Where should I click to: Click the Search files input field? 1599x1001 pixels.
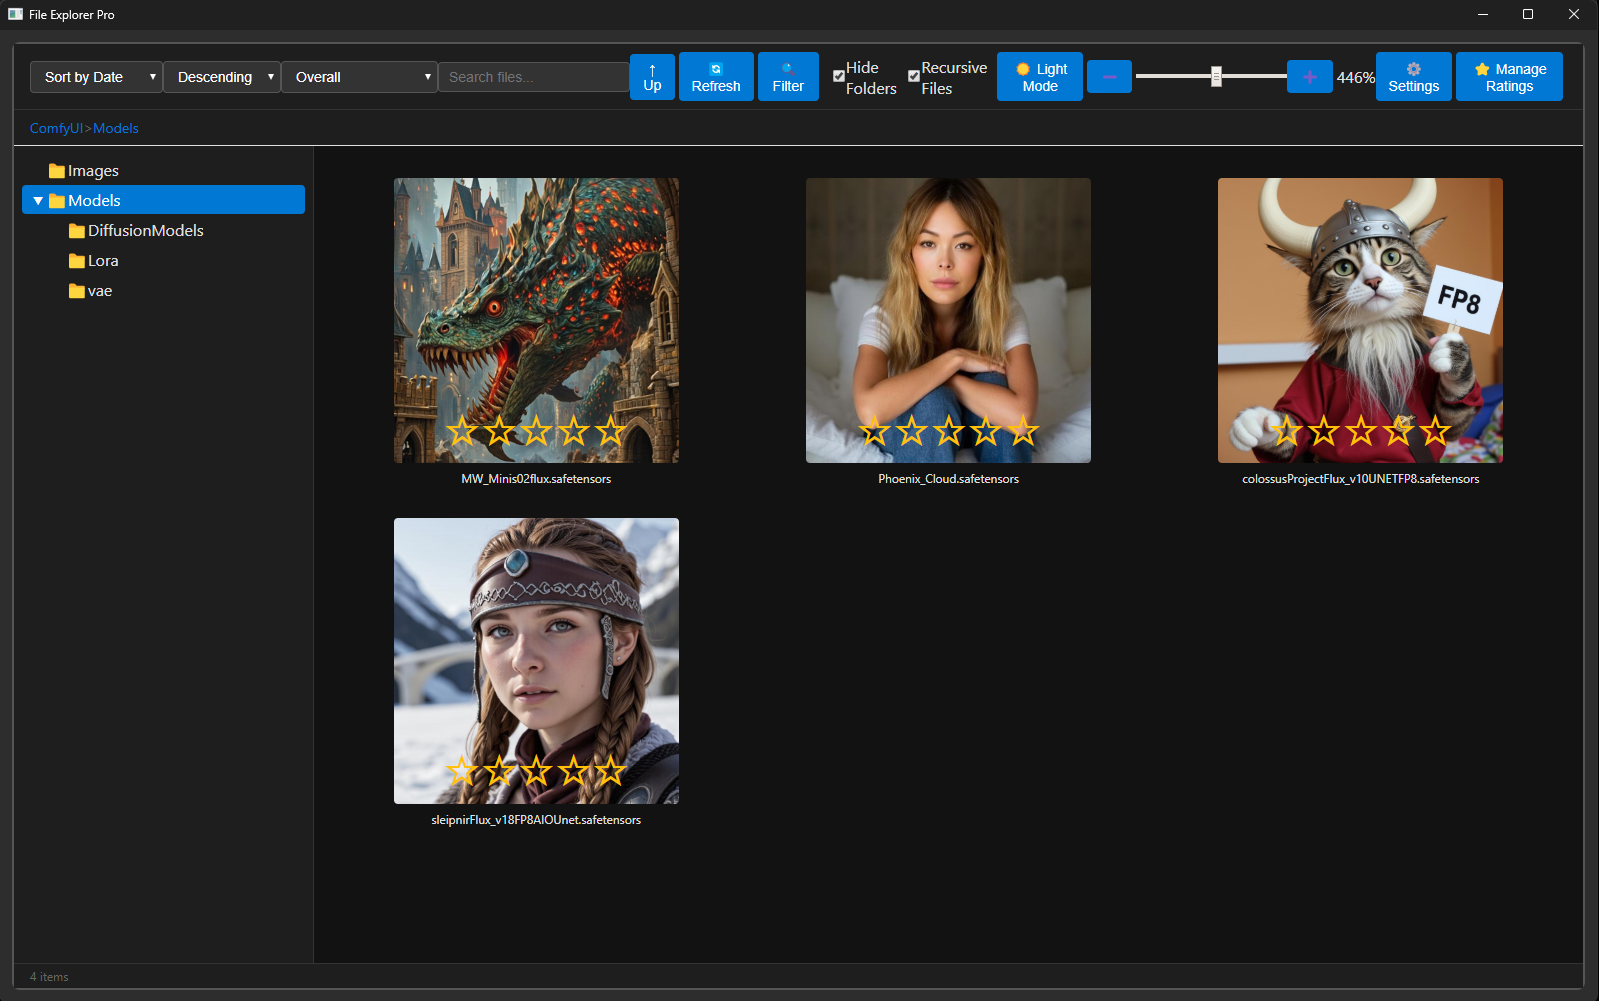coord(533,77)
